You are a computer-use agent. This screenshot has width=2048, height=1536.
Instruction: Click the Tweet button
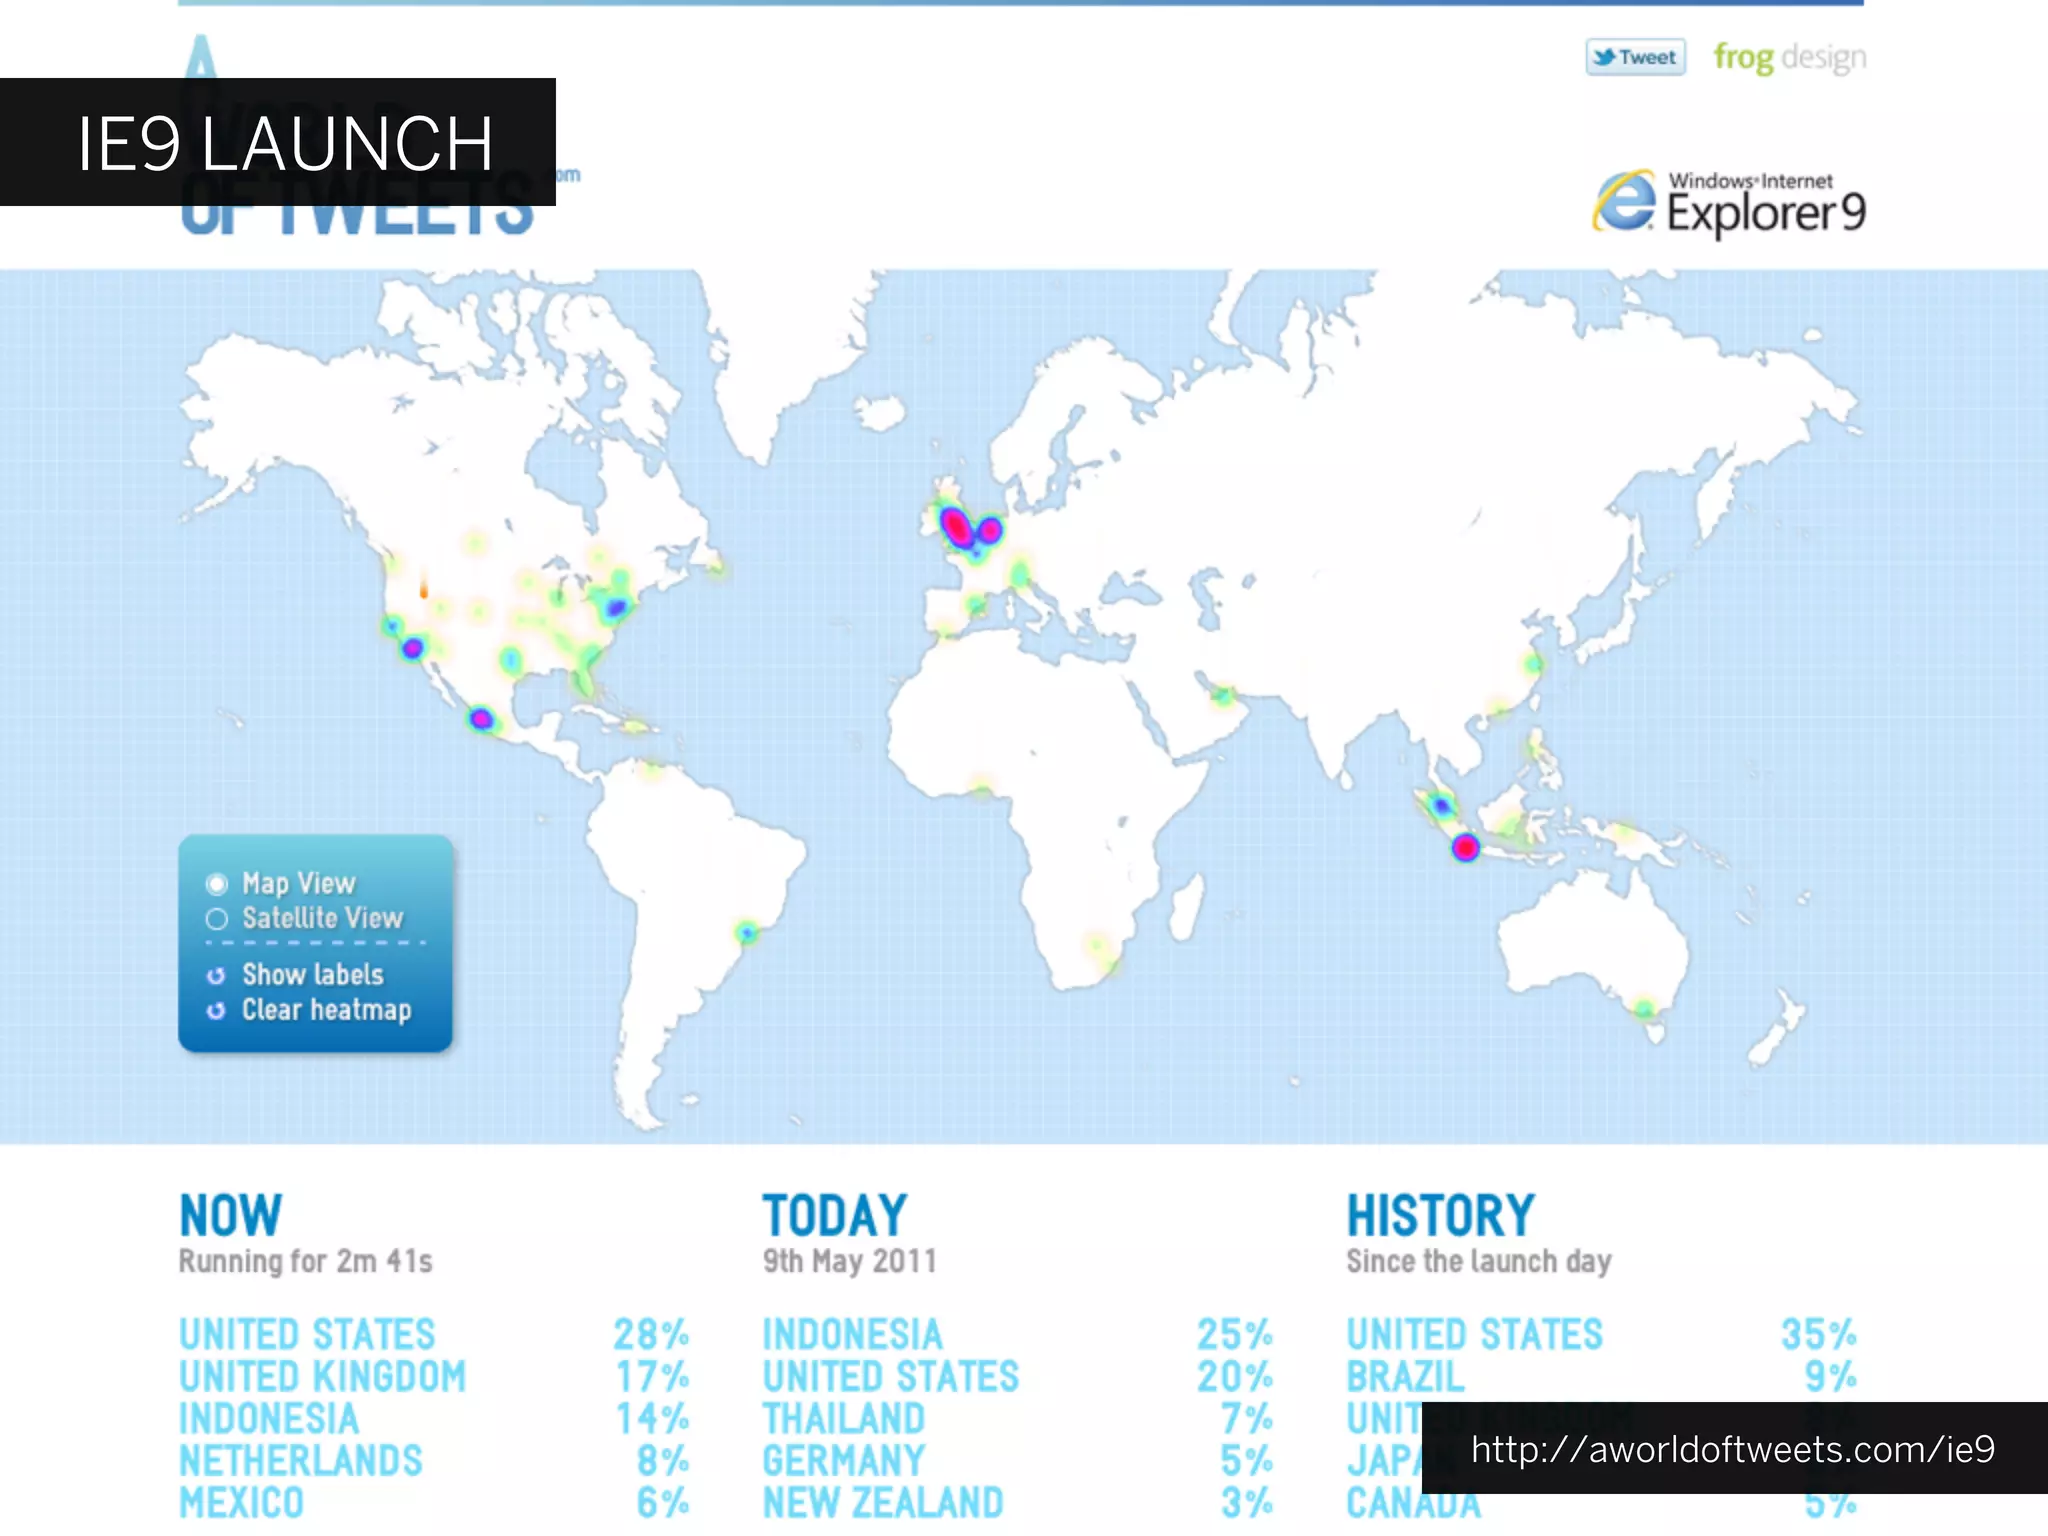click(x=1635, y=57)
